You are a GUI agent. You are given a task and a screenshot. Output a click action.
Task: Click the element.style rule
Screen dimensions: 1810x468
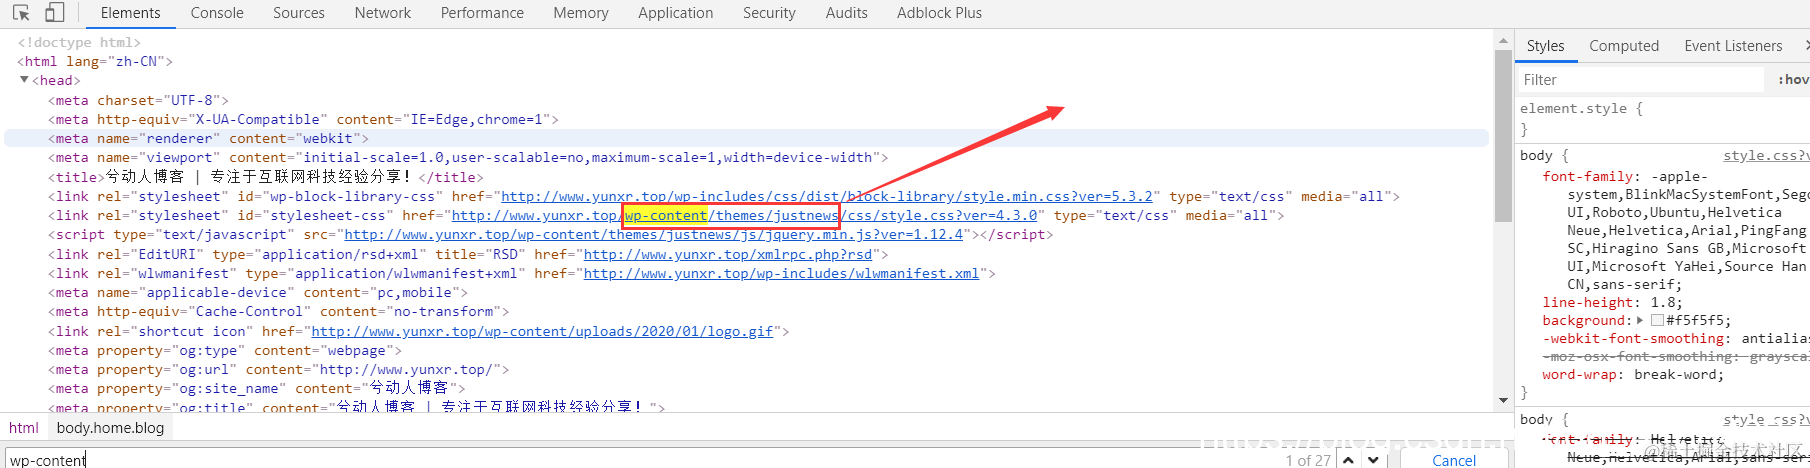click(1581, 108)
